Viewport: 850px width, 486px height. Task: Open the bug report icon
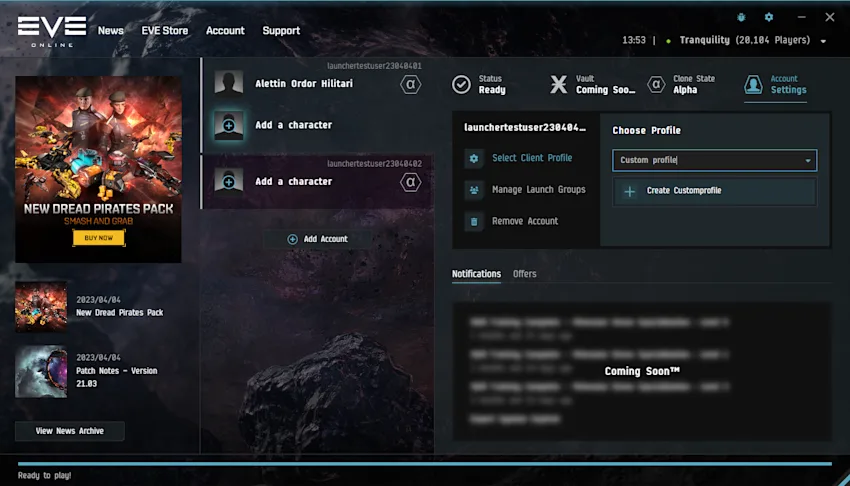tap(741, 17)
